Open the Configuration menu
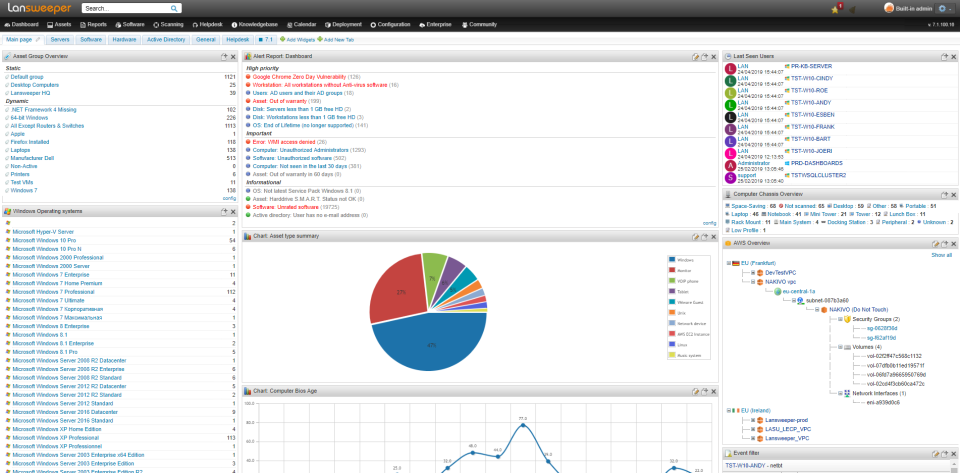 (x=390, y=24)
